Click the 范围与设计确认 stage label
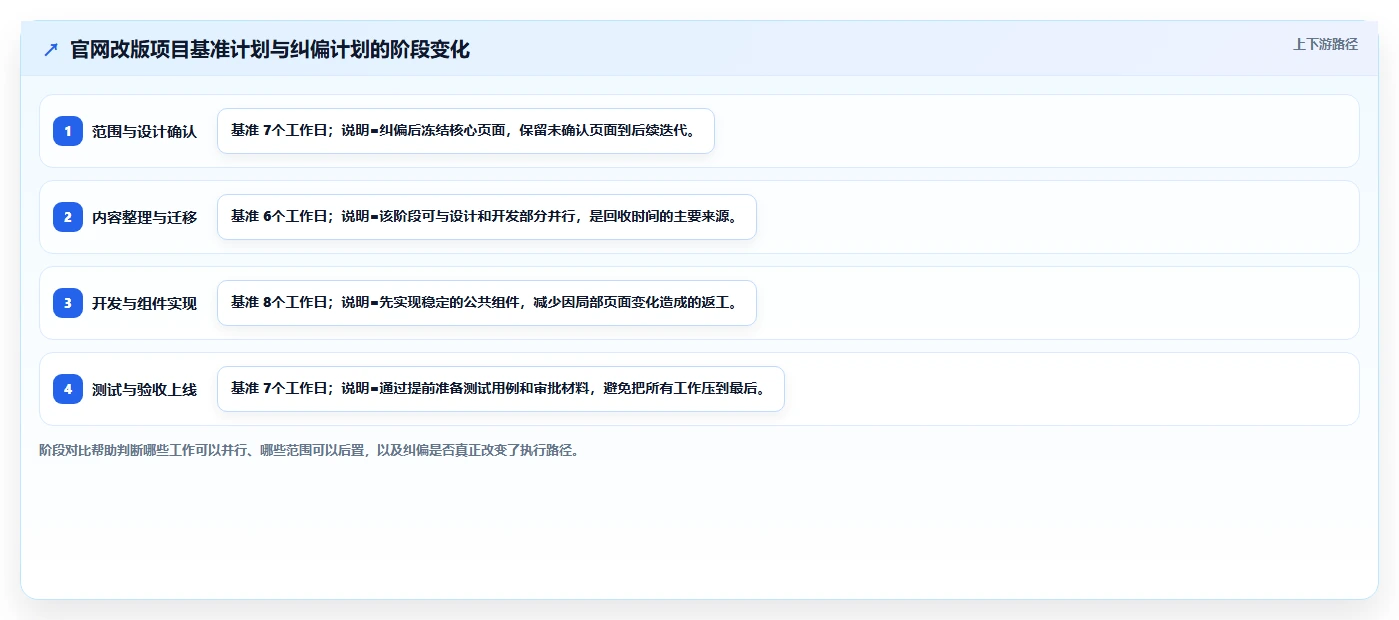Image resolution: width=1399 pixels, height=620 pixels. pos(144,131)
